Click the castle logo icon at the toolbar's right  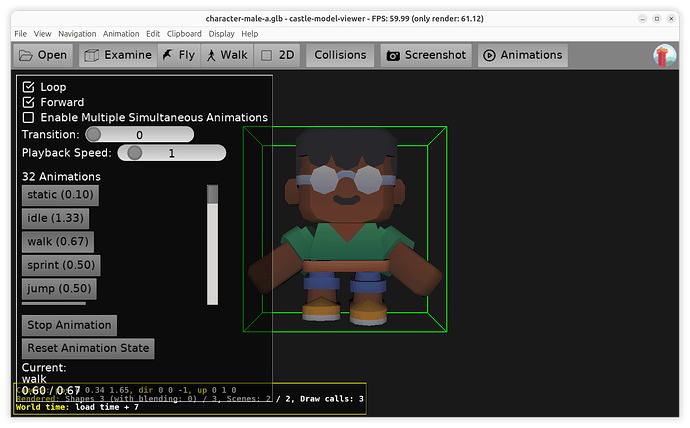[664, 56]
